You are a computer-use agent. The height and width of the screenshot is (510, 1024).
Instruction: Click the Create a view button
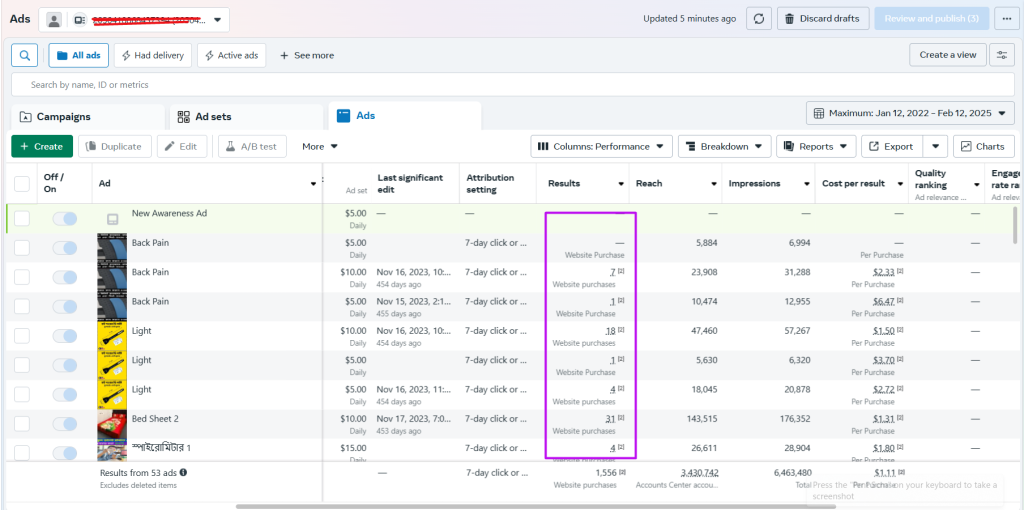(x=947, y=55)
